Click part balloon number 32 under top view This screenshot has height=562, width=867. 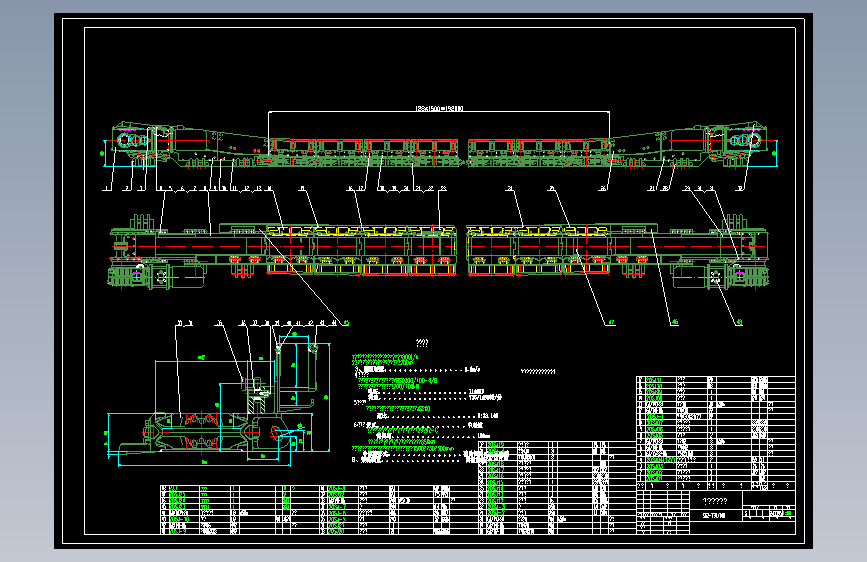coord(739,188)
